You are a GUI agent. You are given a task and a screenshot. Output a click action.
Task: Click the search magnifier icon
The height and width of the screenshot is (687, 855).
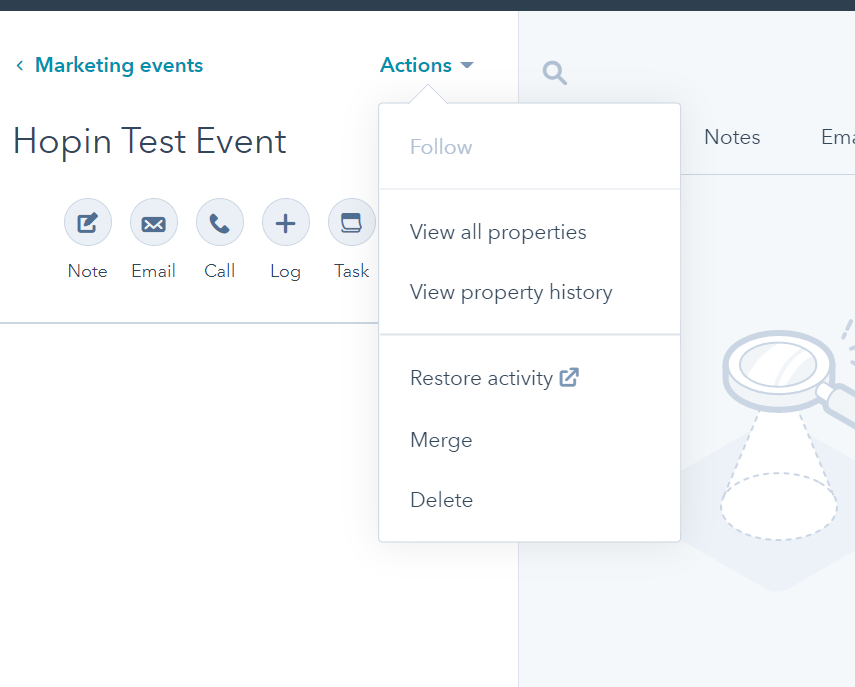point(555,73)
